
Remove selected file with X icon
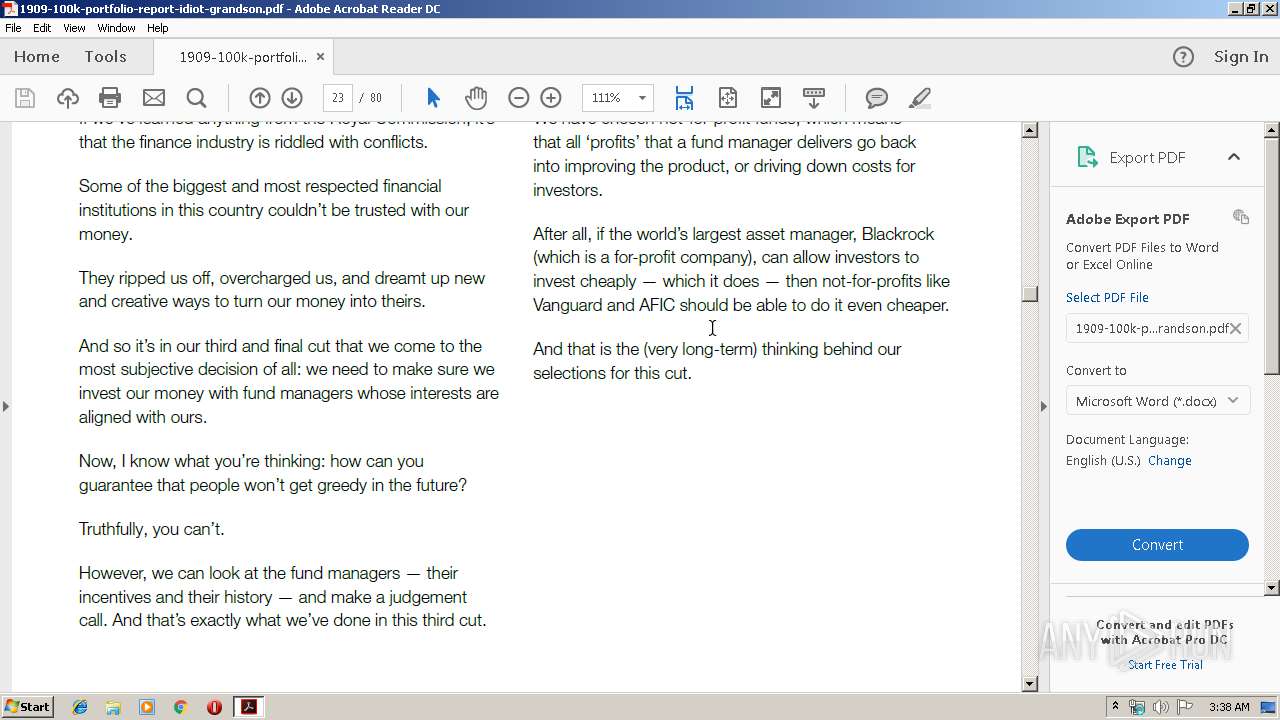1236,328
